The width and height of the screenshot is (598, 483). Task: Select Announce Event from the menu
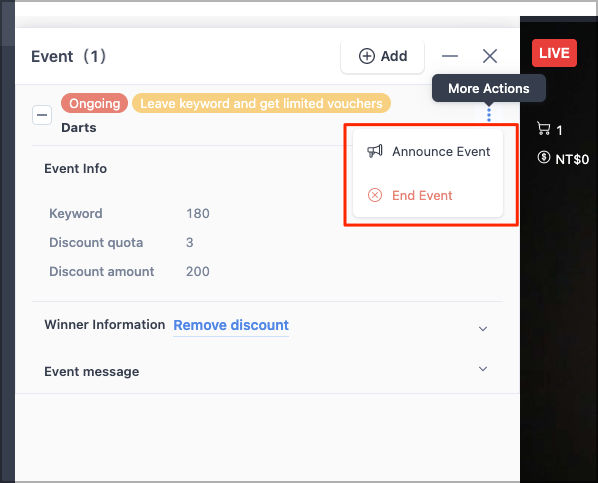(428, 151)
